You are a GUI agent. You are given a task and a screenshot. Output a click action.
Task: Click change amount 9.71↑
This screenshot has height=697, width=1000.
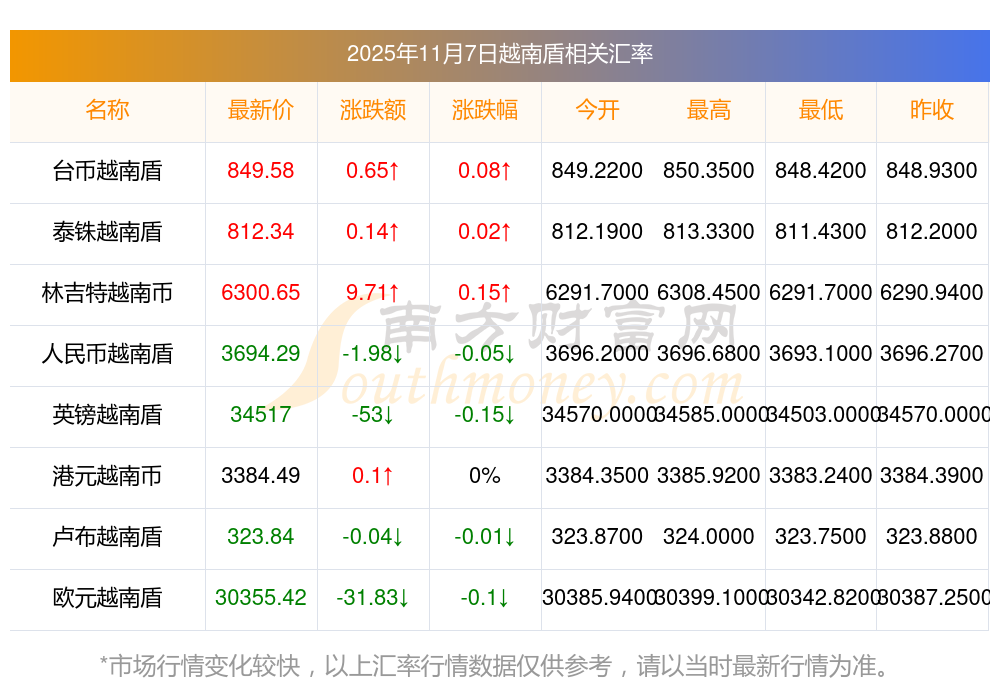(x=373, y=293)
